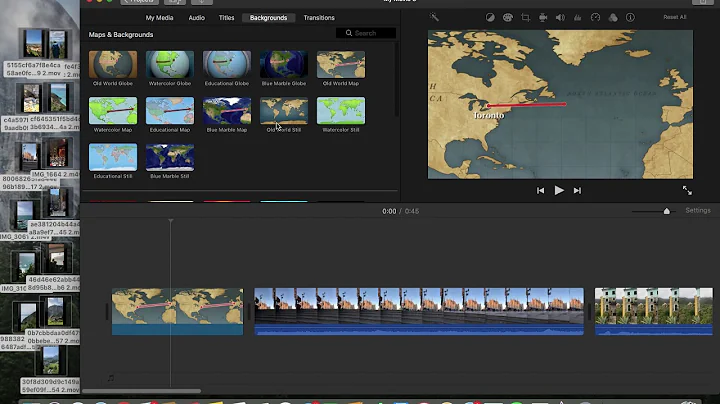Select the Old World map clip in timeline

pos(178,311)
